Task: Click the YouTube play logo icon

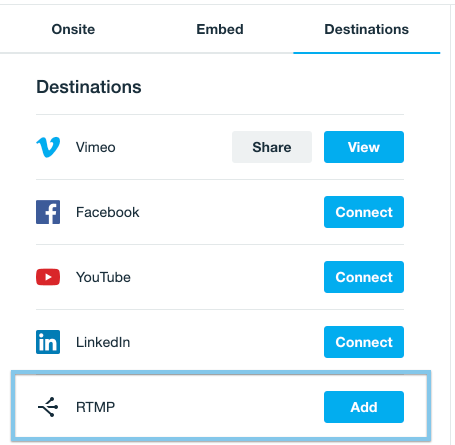Action: [48, 277]
